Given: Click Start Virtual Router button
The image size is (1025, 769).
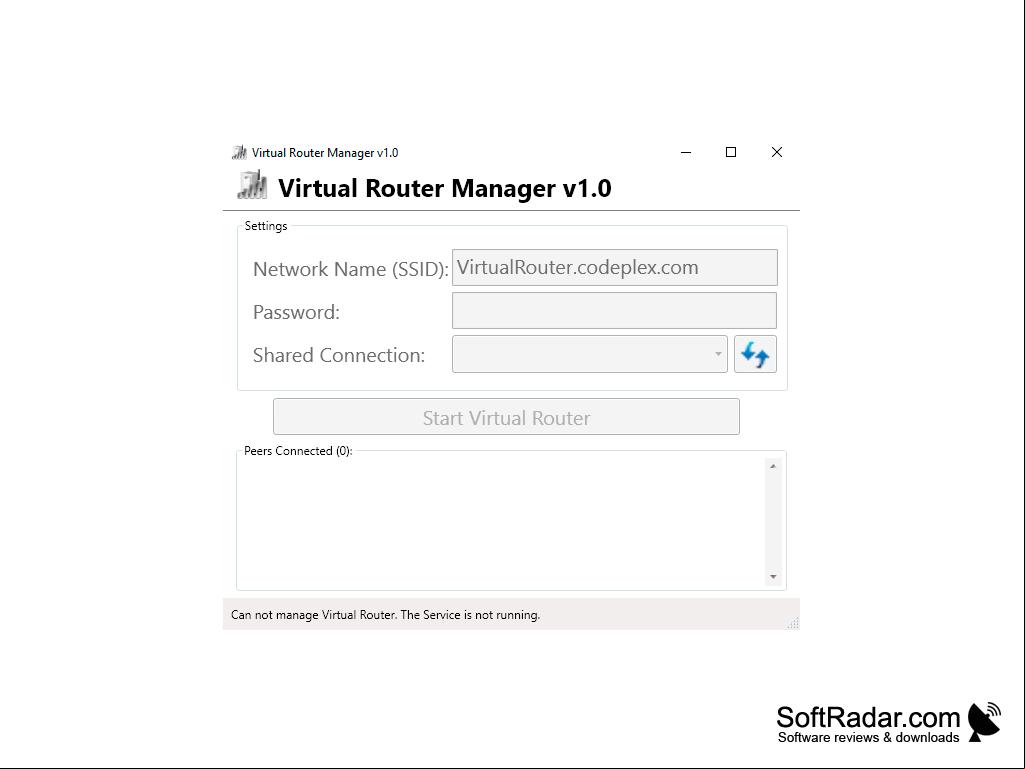Looking at the screenshot, I should 507,417.
